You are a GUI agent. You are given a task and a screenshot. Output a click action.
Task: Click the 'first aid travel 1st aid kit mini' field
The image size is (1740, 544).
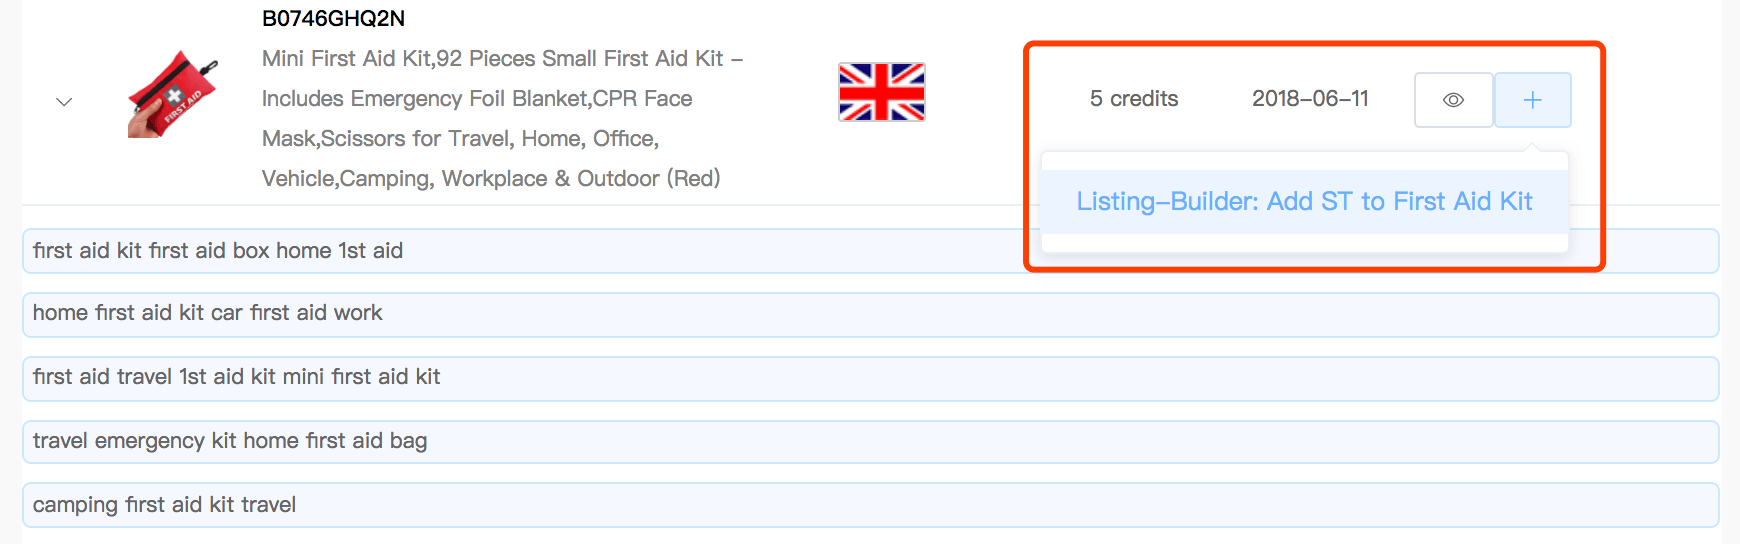pyautogui.click(x=870, y=378)
